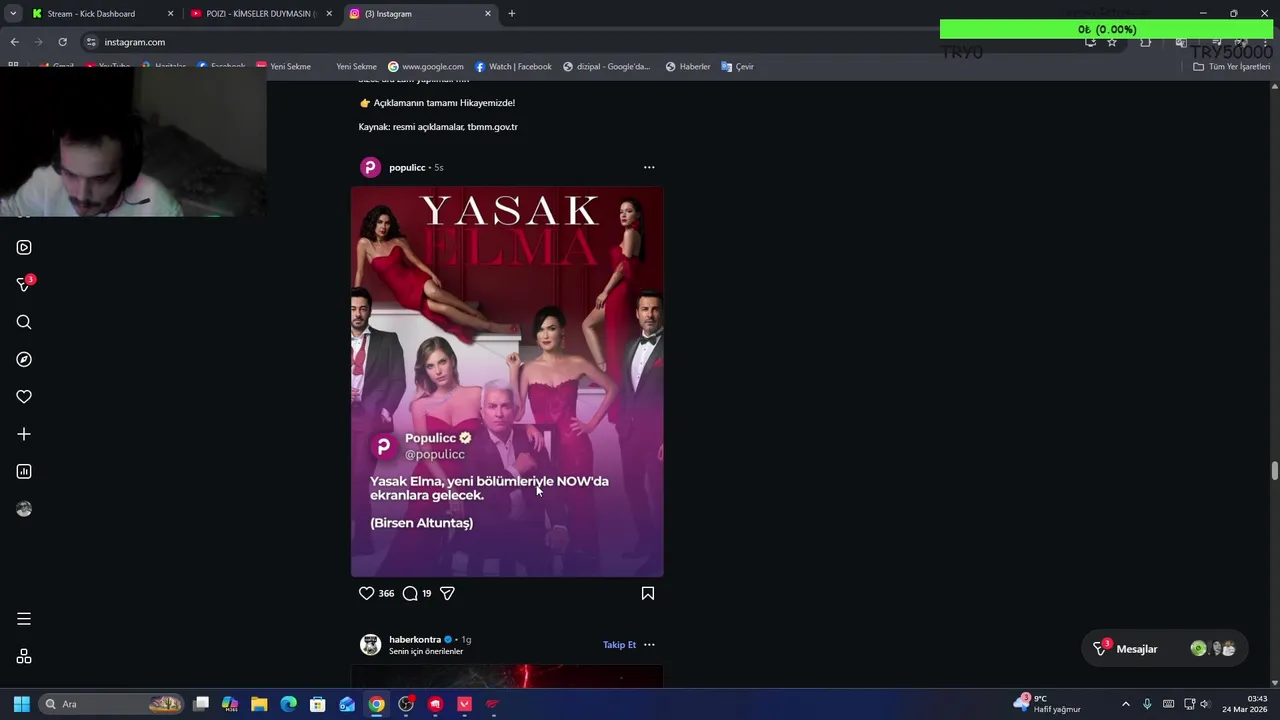This screenshot has height=720, width=1280.
Task: Reload the Instagram page
Action: tap(62, 42)
